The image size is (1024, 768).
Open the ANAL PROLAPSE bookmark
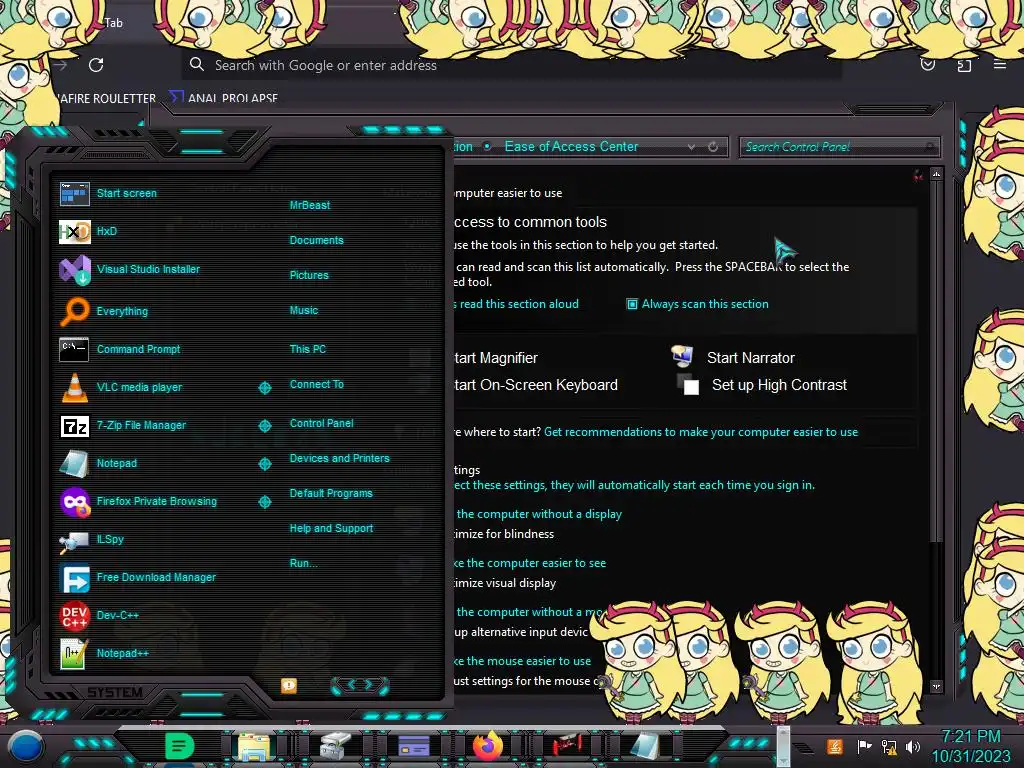[x=224, y=98]
